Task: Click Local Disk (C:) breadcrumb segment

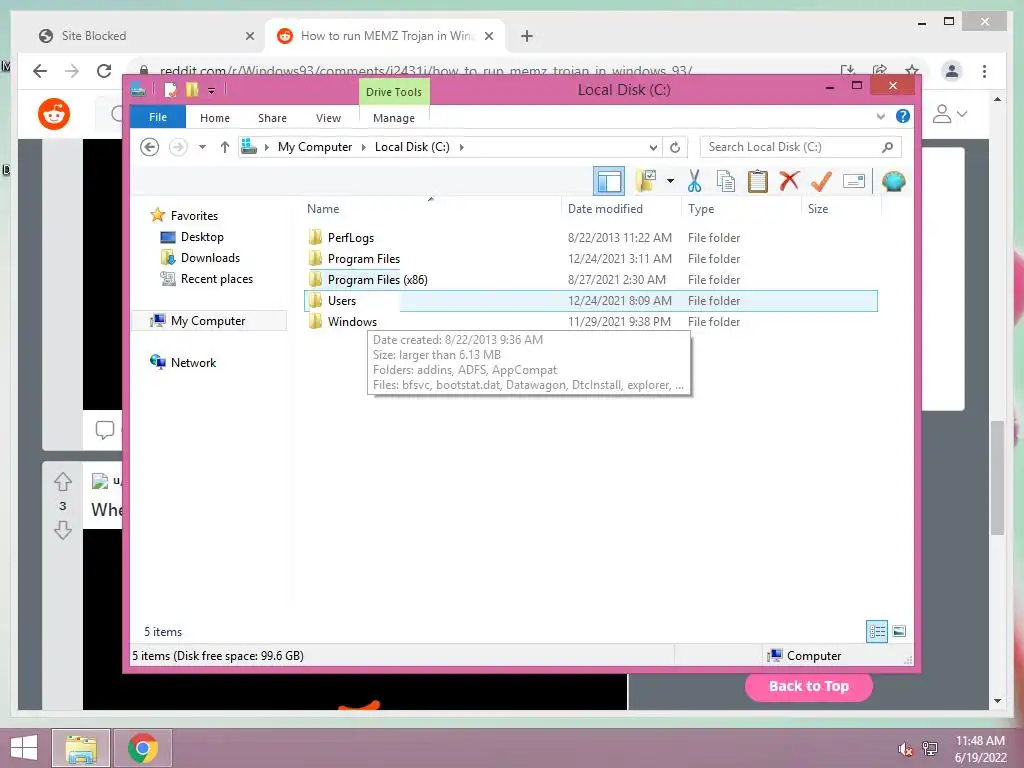Action: tap(412, 147)
